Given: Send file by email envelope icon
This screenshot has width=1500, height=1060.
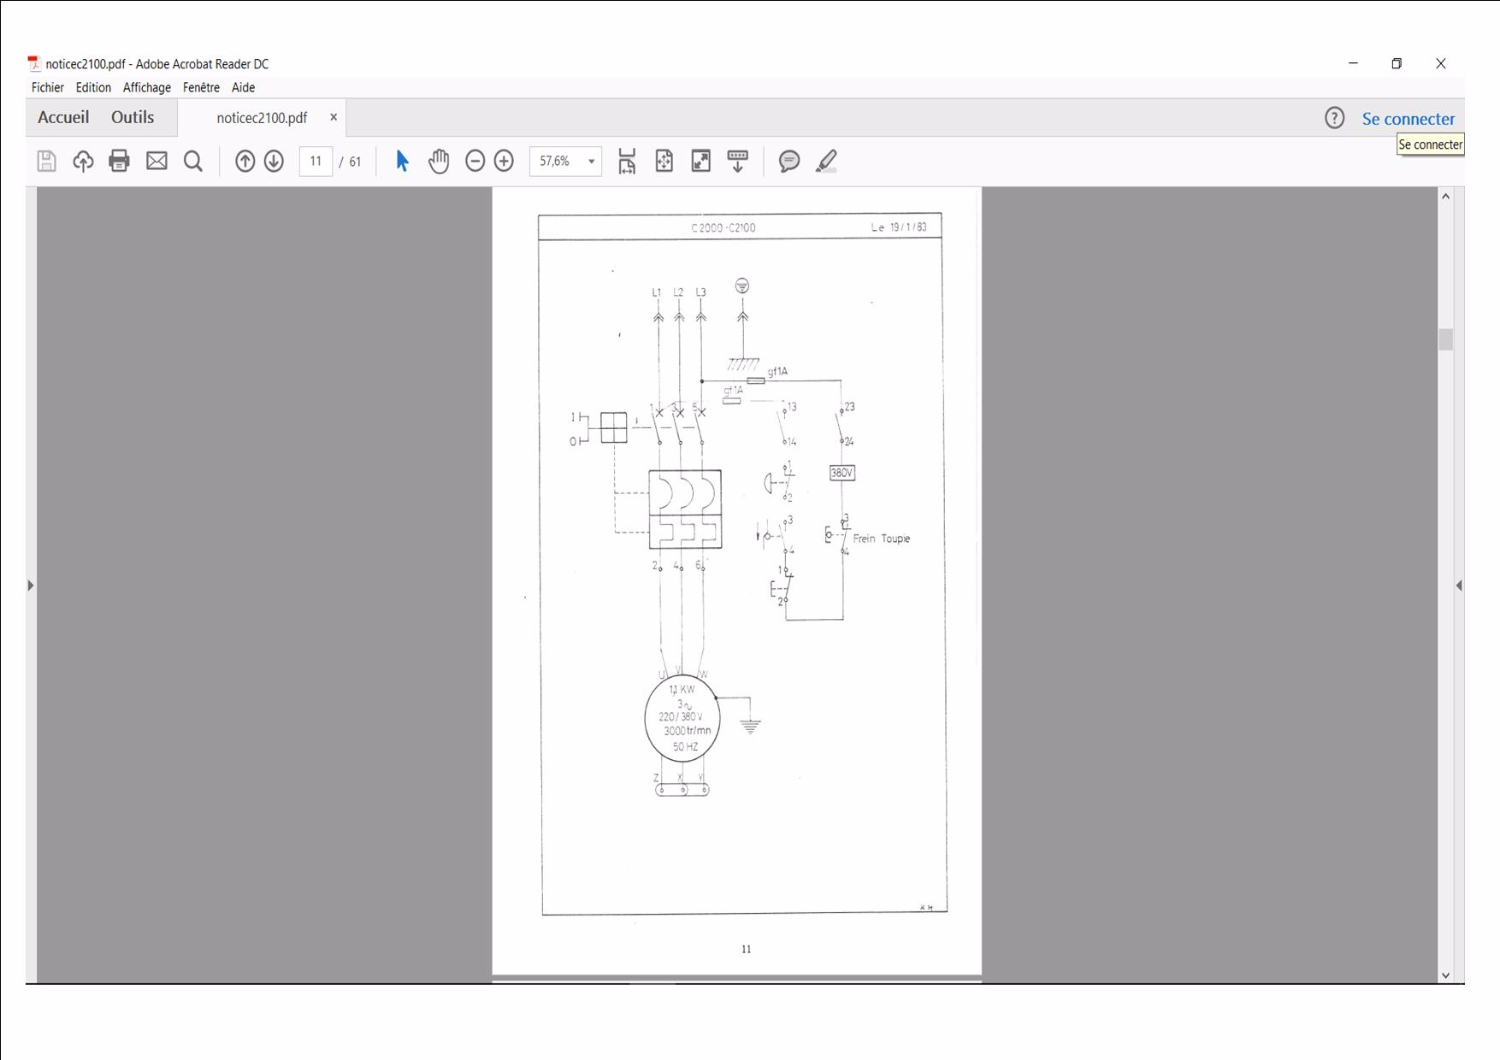Looking at the screenshot, I should point(157,161).
